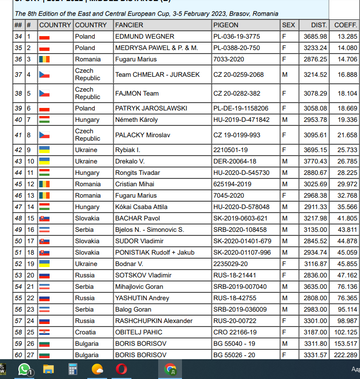The image size is (360, 379).
Task: Select the PIGEON column header
Action: 226,25
